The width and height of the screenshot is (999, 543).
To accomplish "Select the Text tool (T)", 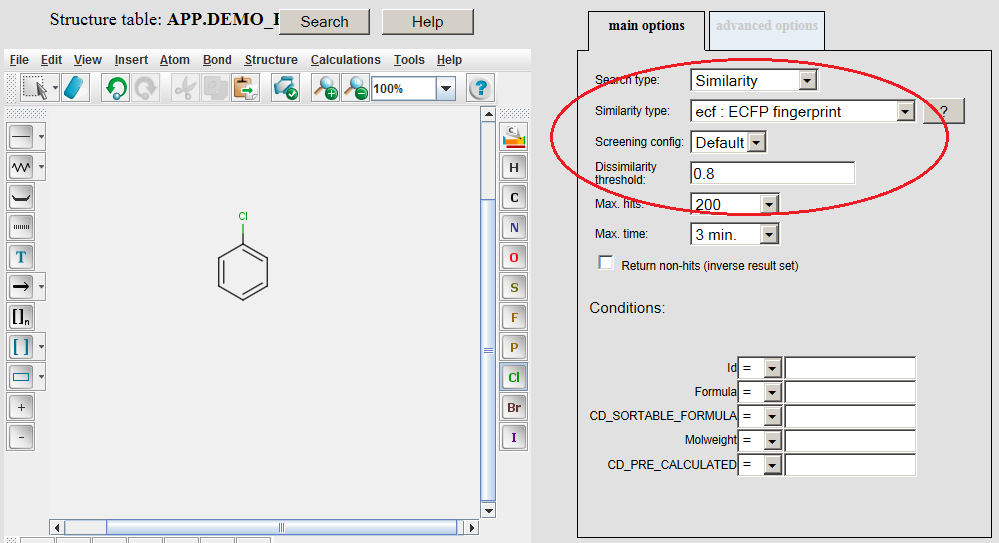I will [21, 256].
